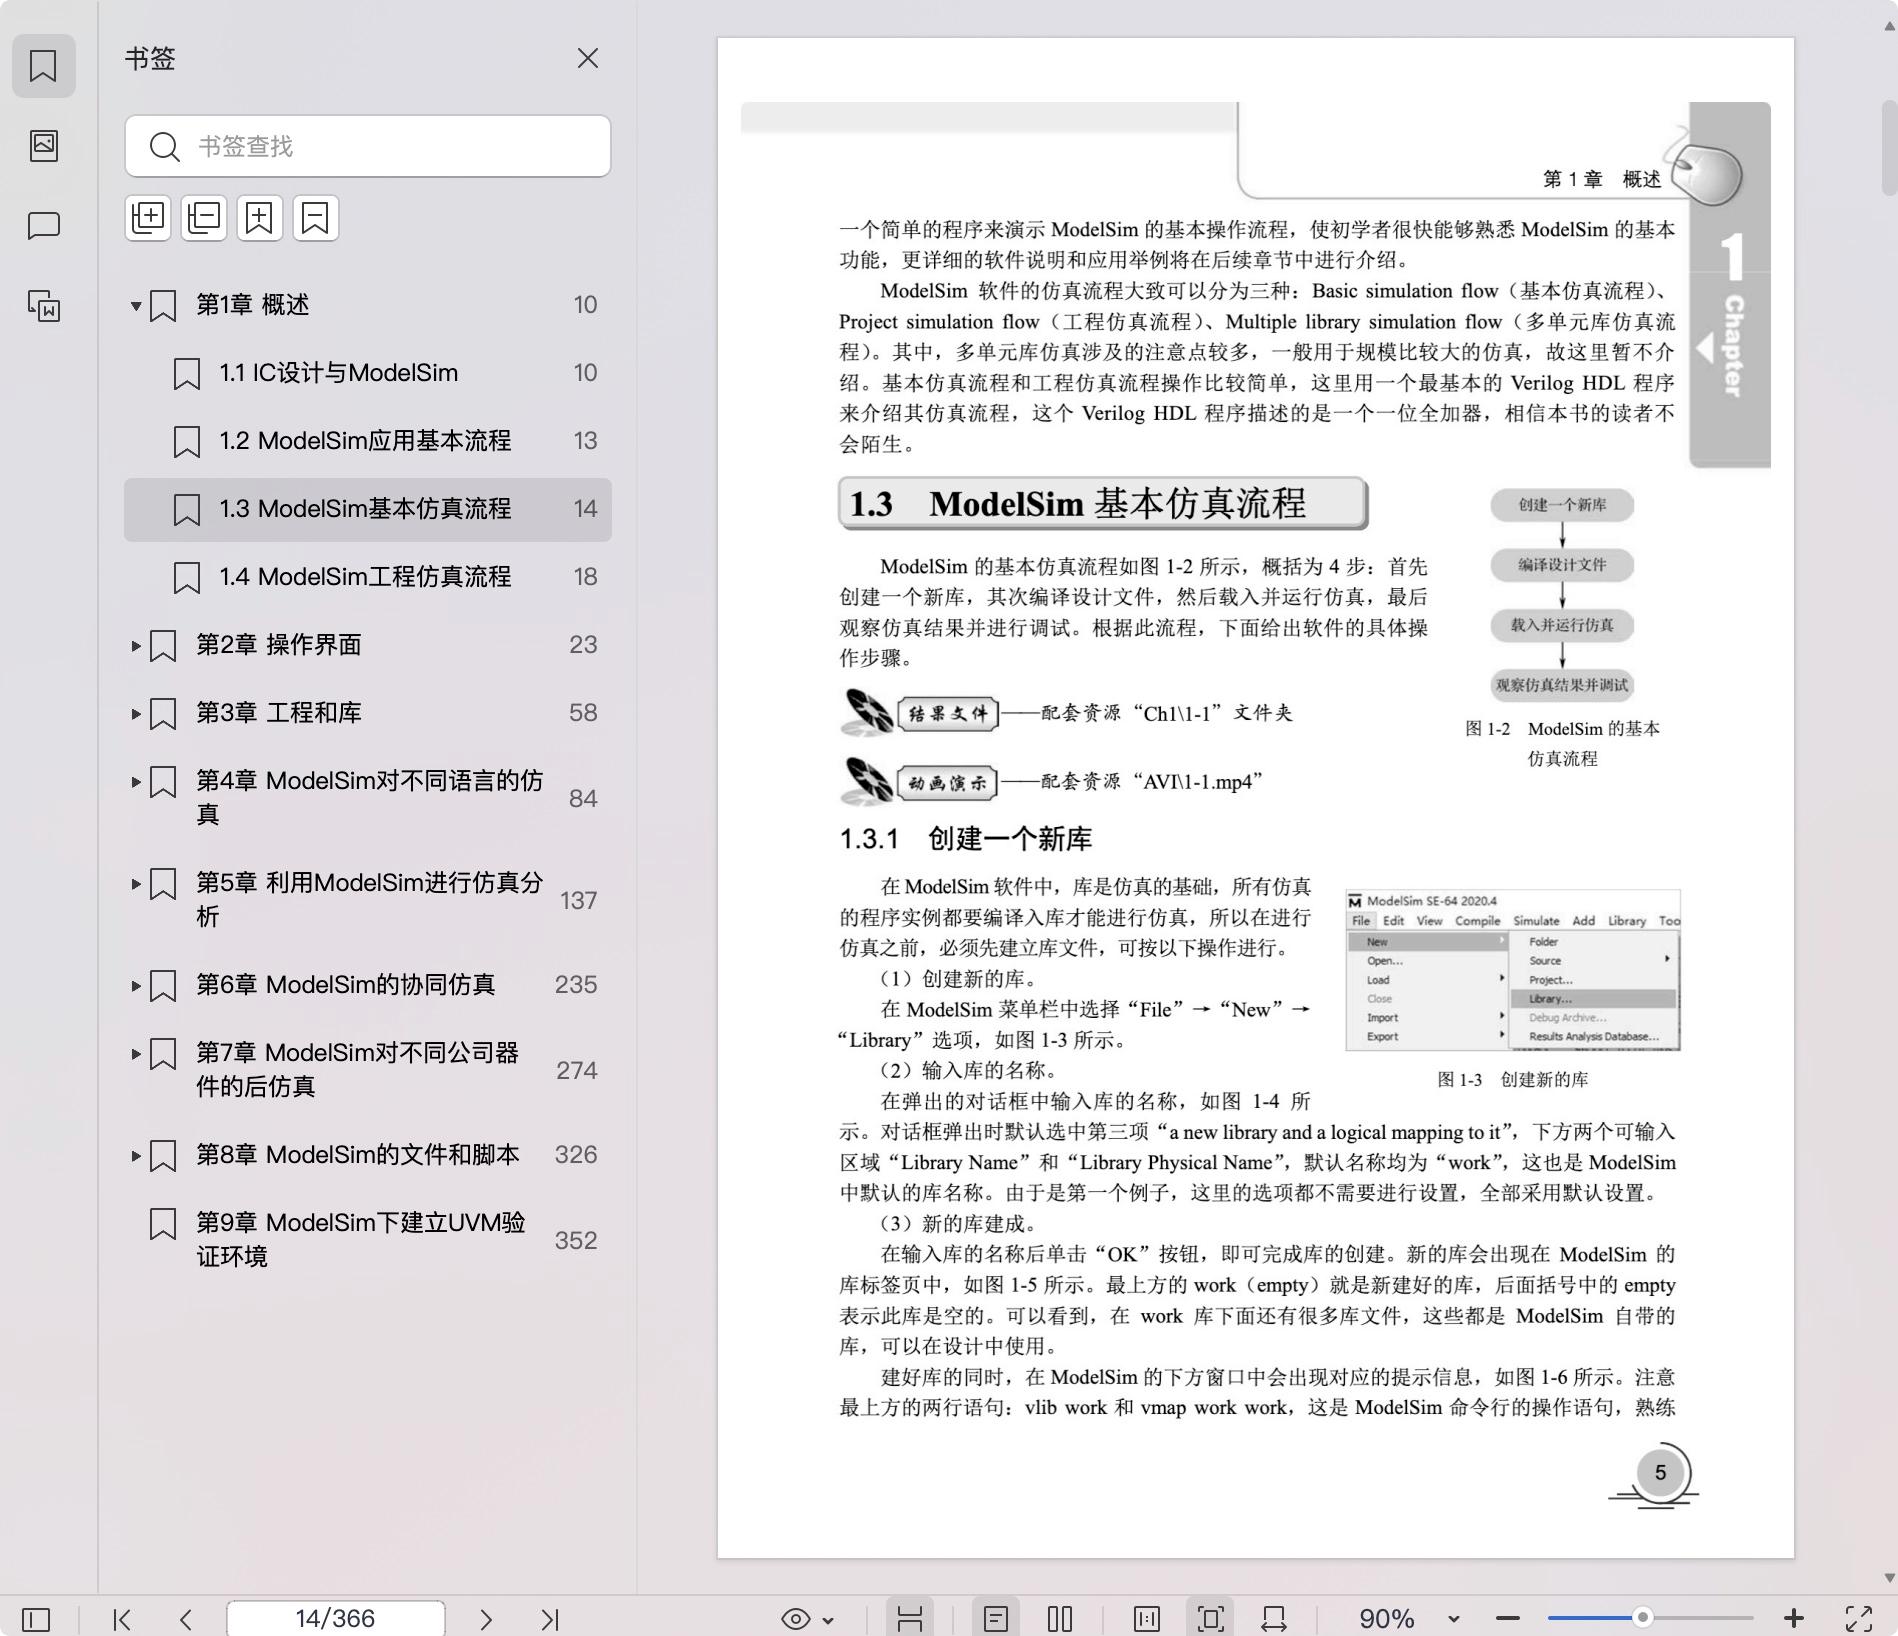Open the bookmarks sidebar panel

[43, 66]
